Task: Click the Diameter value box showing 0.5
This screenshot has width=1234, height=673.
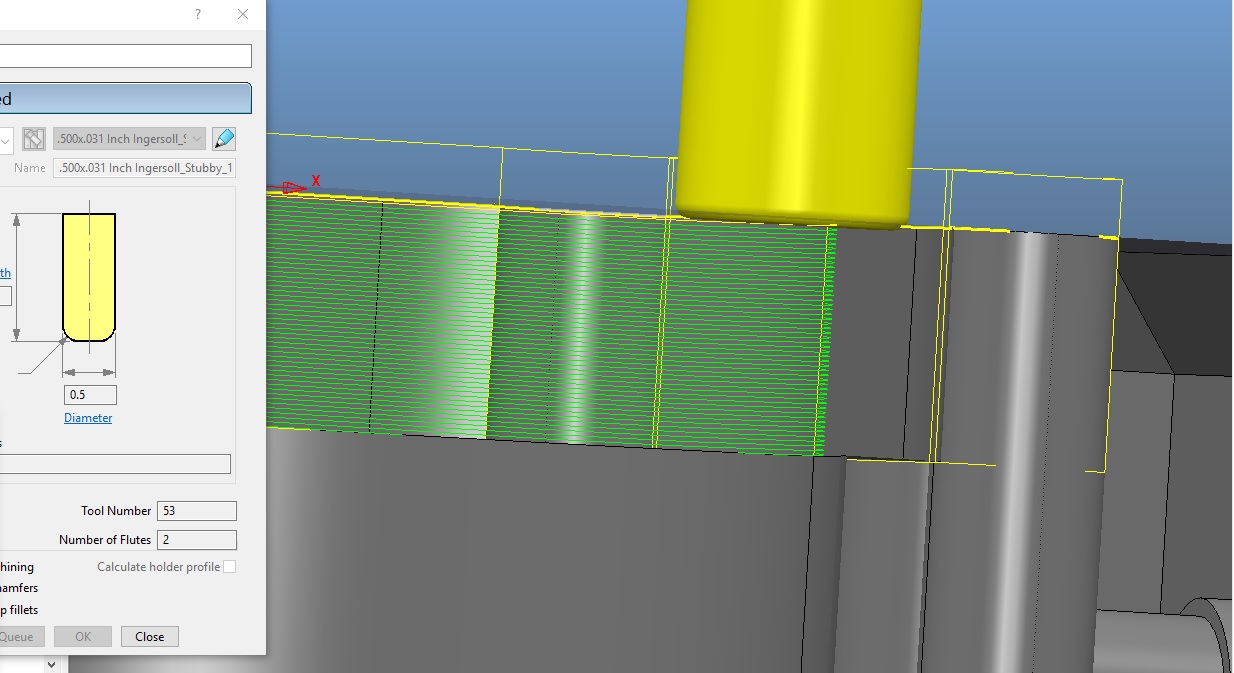Action: 90,394
